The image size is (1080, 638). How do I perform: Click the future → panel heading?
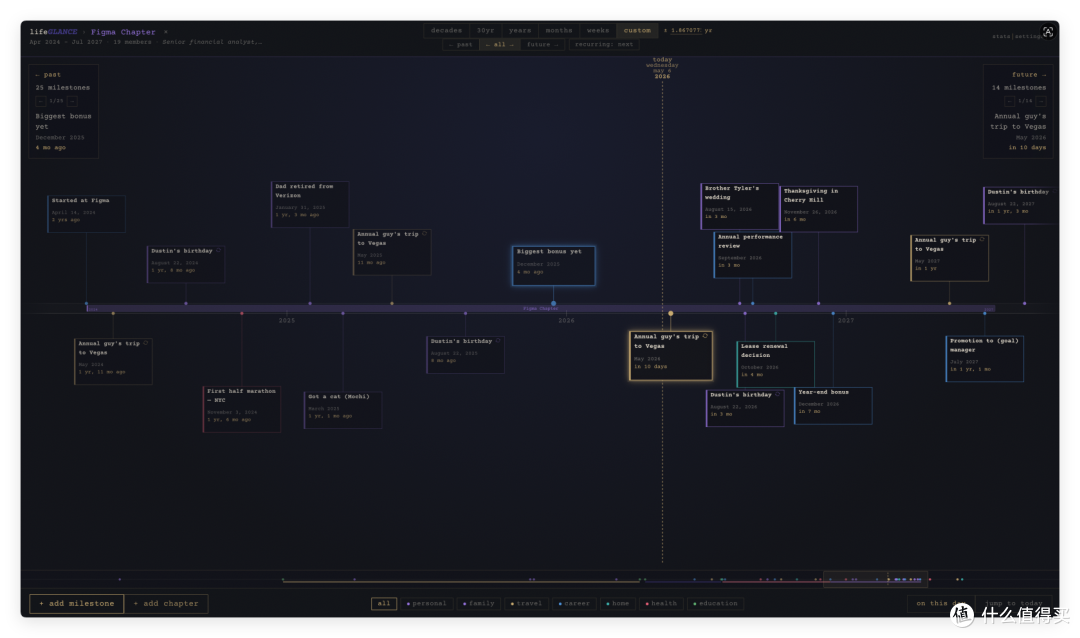[1029, 74]
